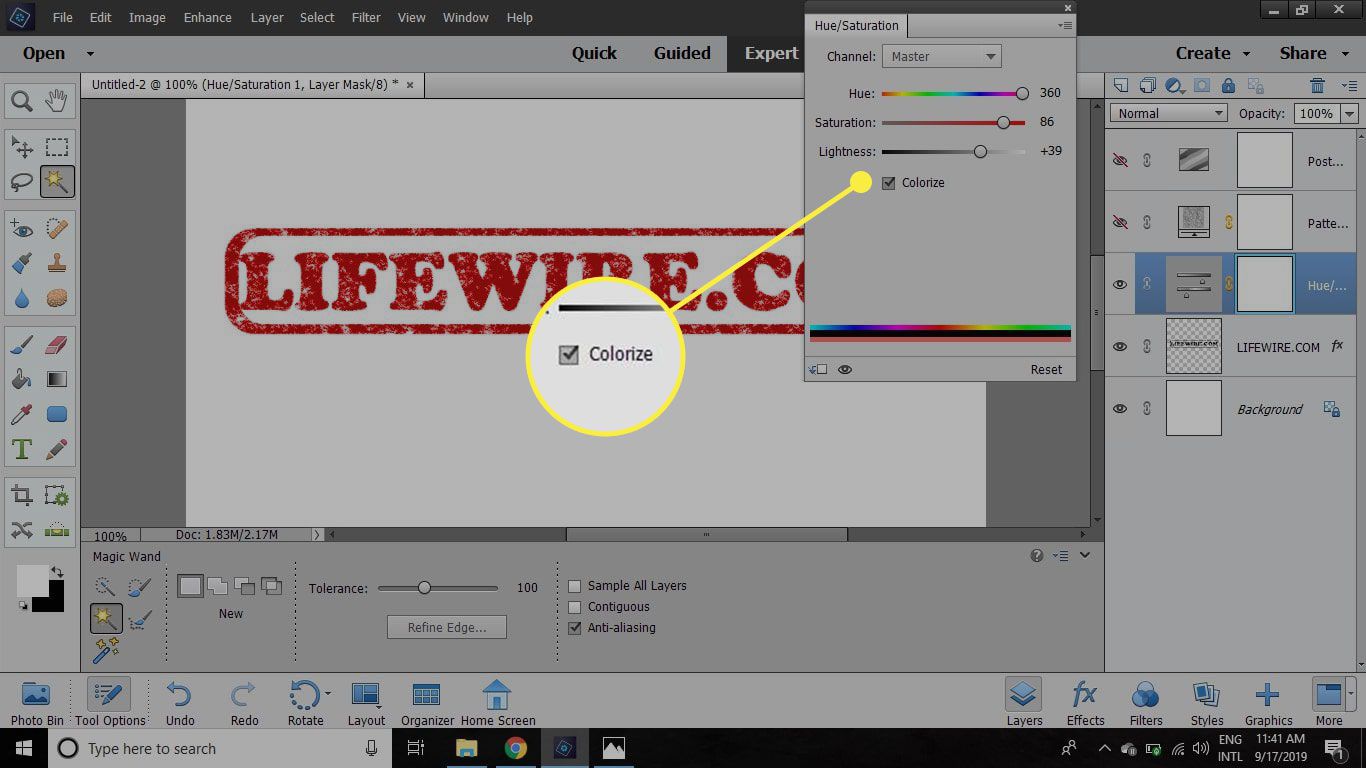
Task: Click Undo in the bottom bar
Action: click(180, 704)
